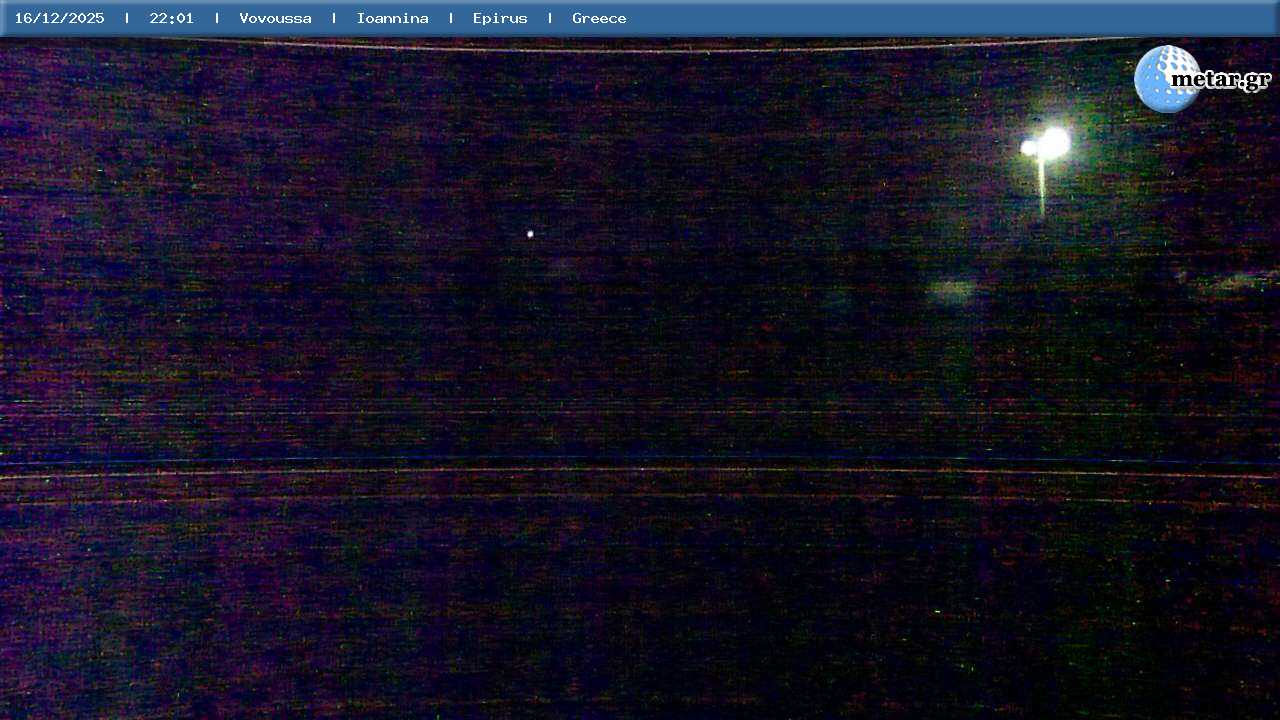Click the separator between date and time
Image resolution: width=1280 pixels, height=720 pixels.
127,18
